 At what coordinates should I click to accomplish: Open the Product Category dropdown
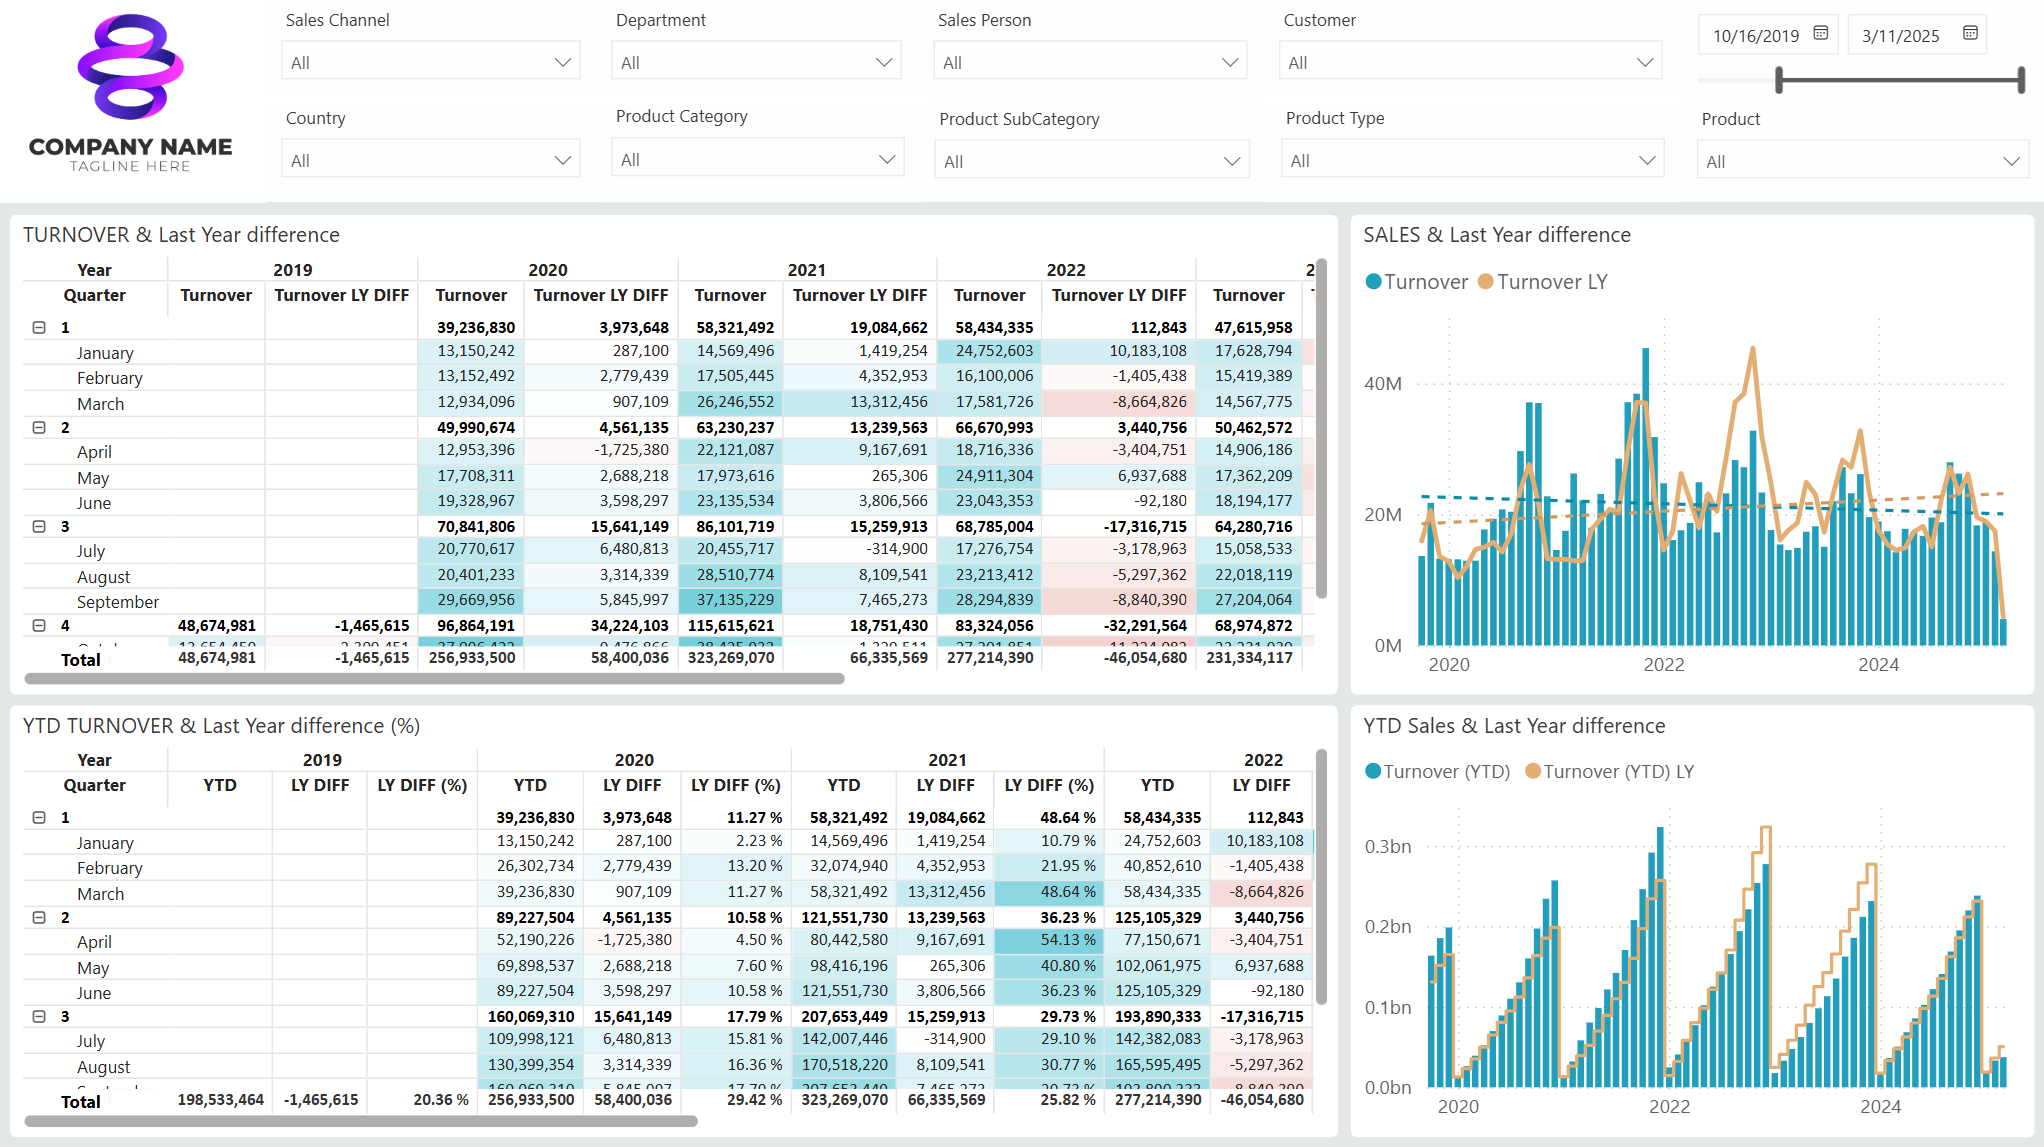click(x=757, y=159)
